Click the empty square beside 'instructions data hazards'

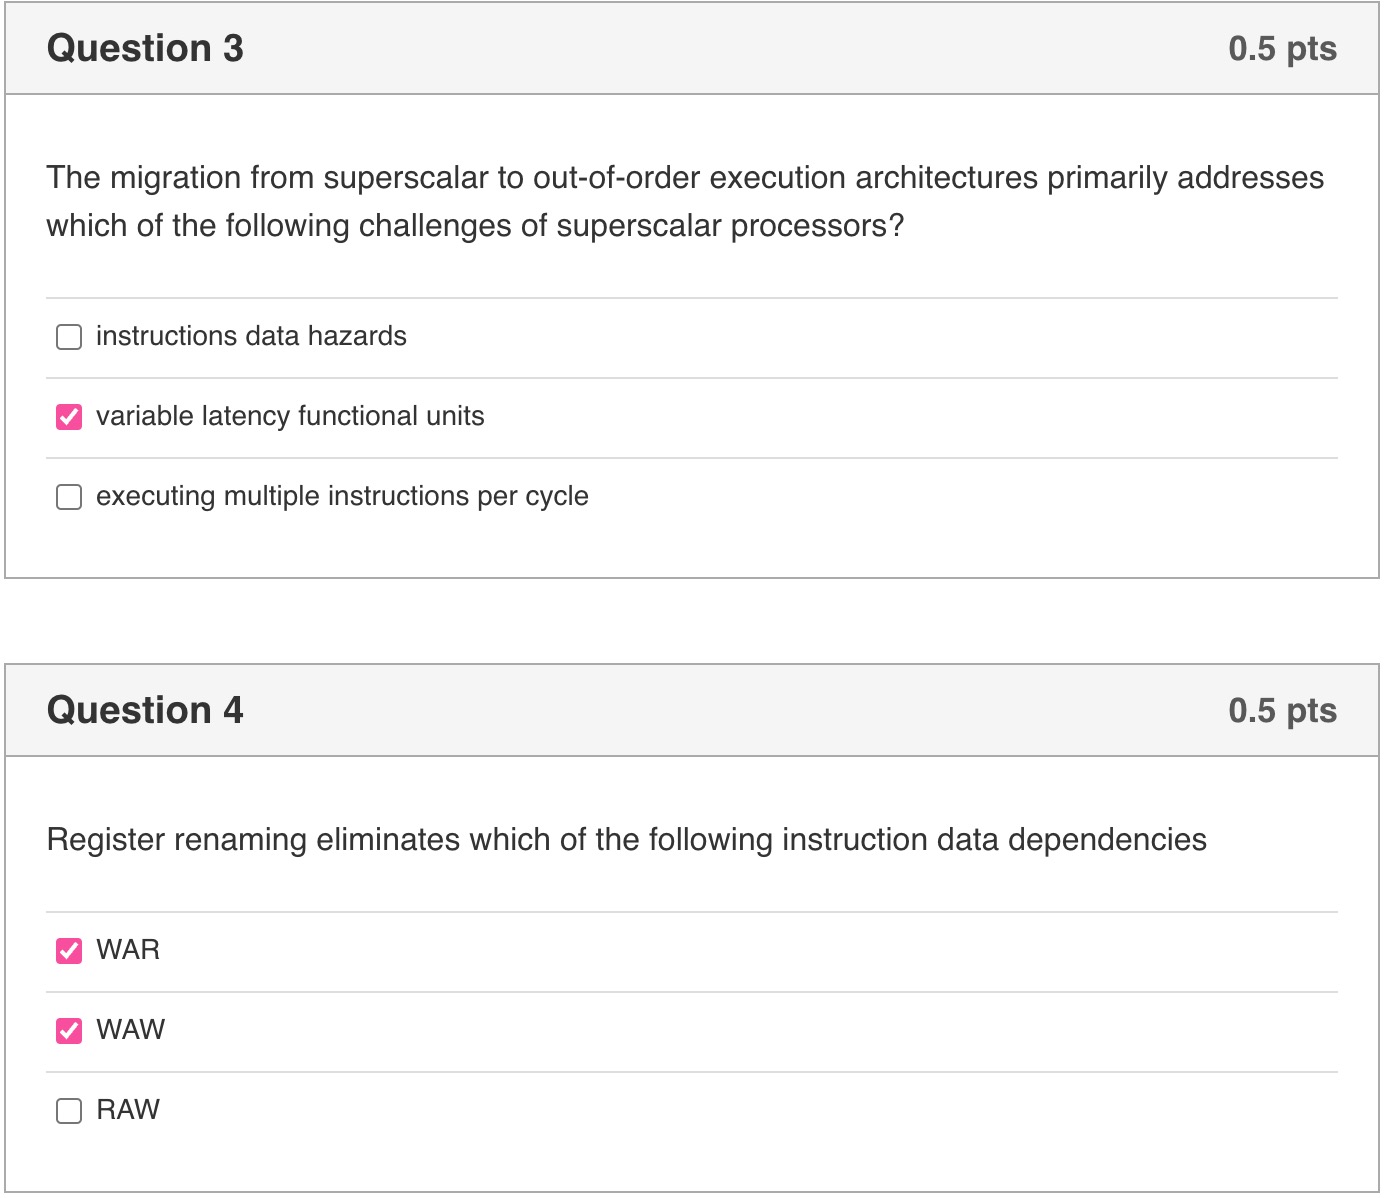[68, 337]
